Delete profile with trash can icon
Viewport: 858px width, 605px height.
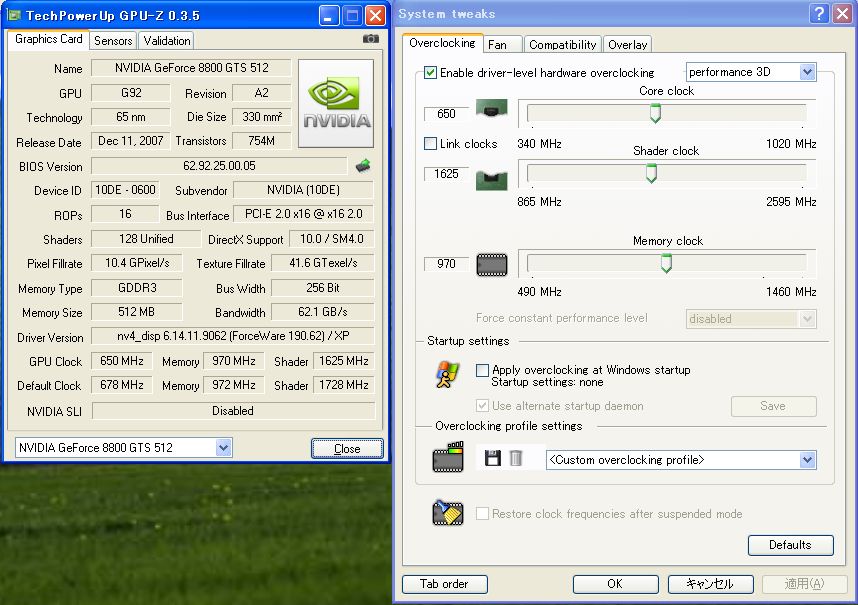(515, 458)
